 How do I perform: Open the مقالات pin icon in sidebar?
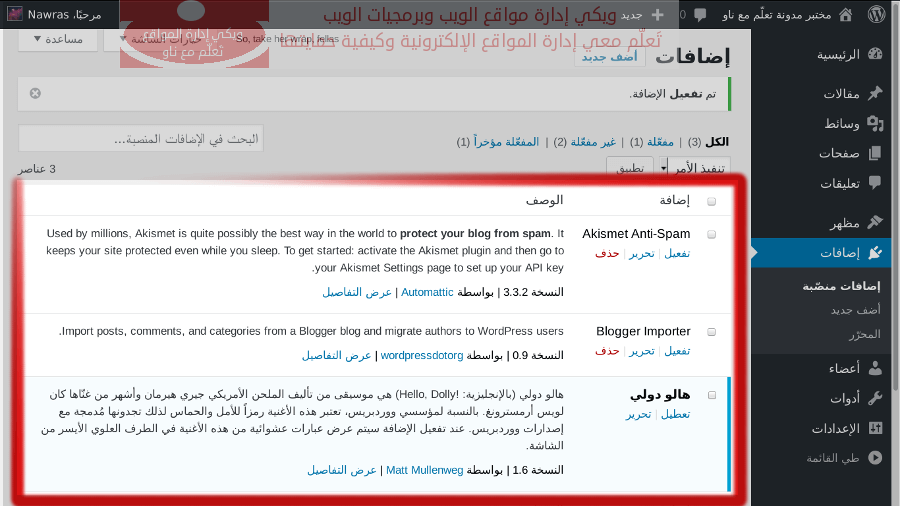point(875,93)
